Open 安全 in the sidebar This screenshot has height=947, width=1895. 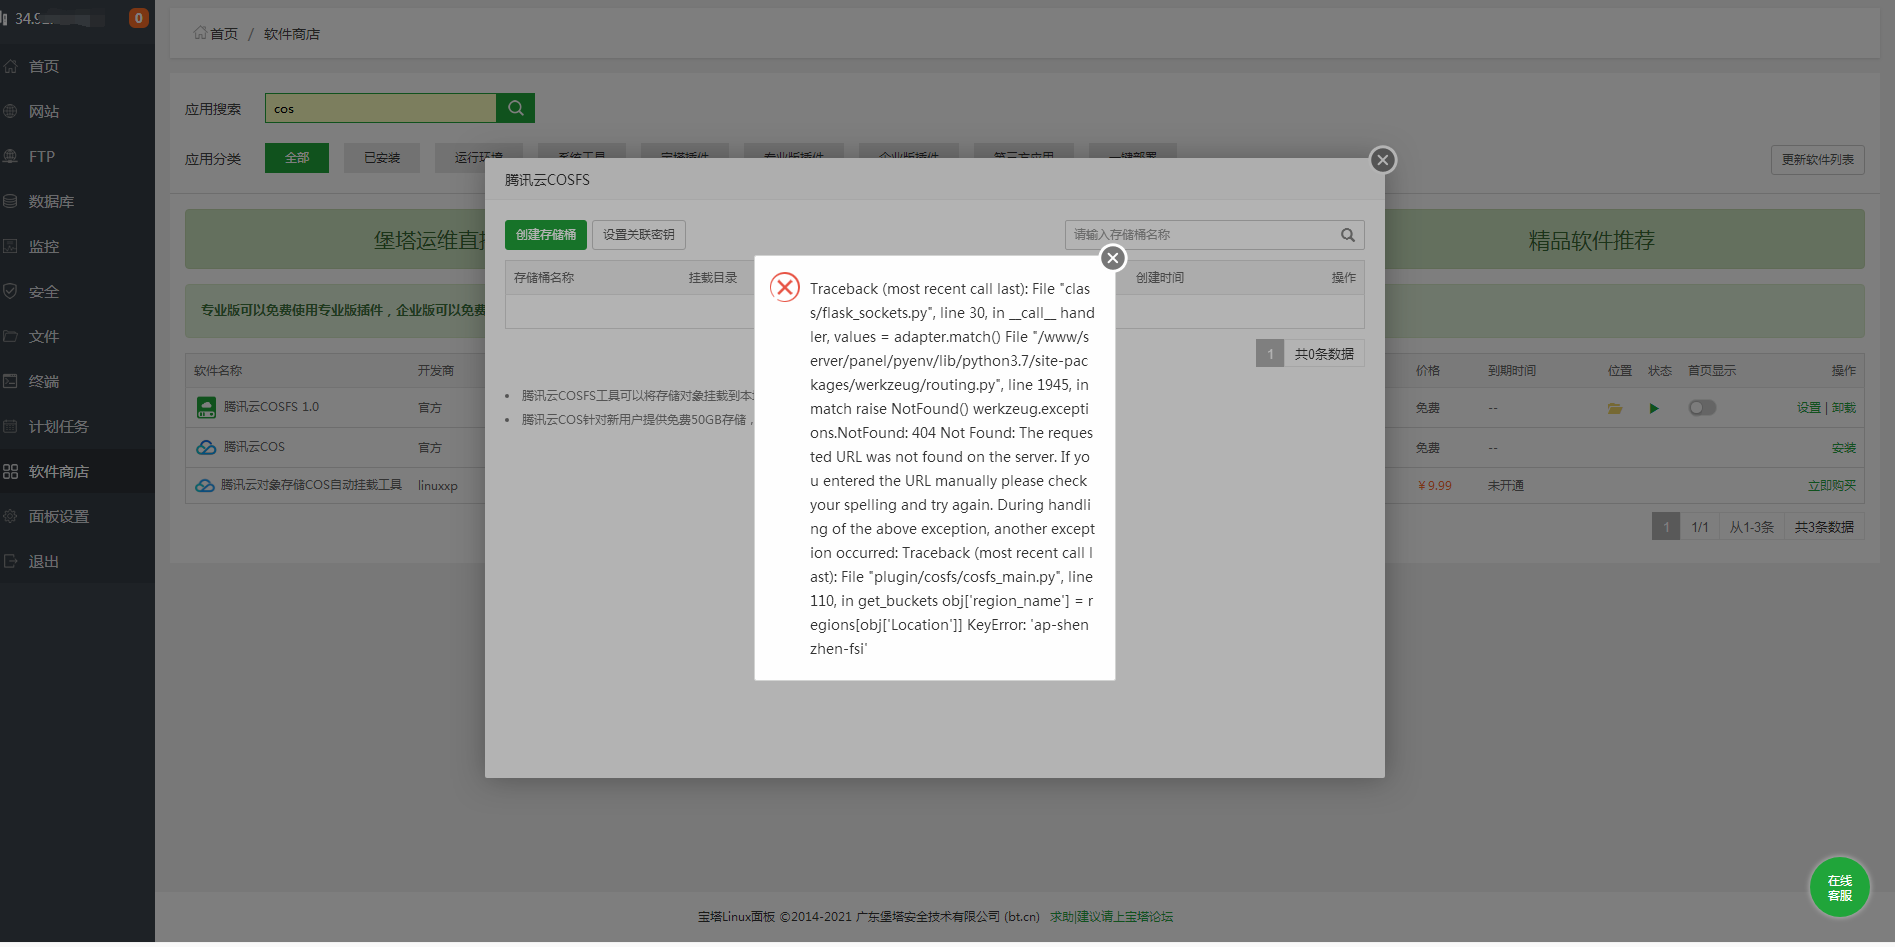point(77,292)
